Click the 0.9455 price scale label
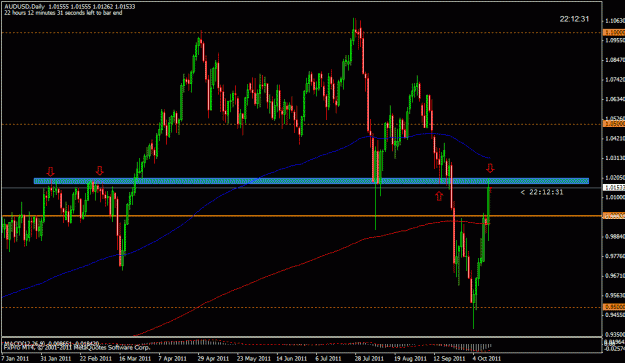This screenshot has height=363, width=625. [x=615, y=315]
